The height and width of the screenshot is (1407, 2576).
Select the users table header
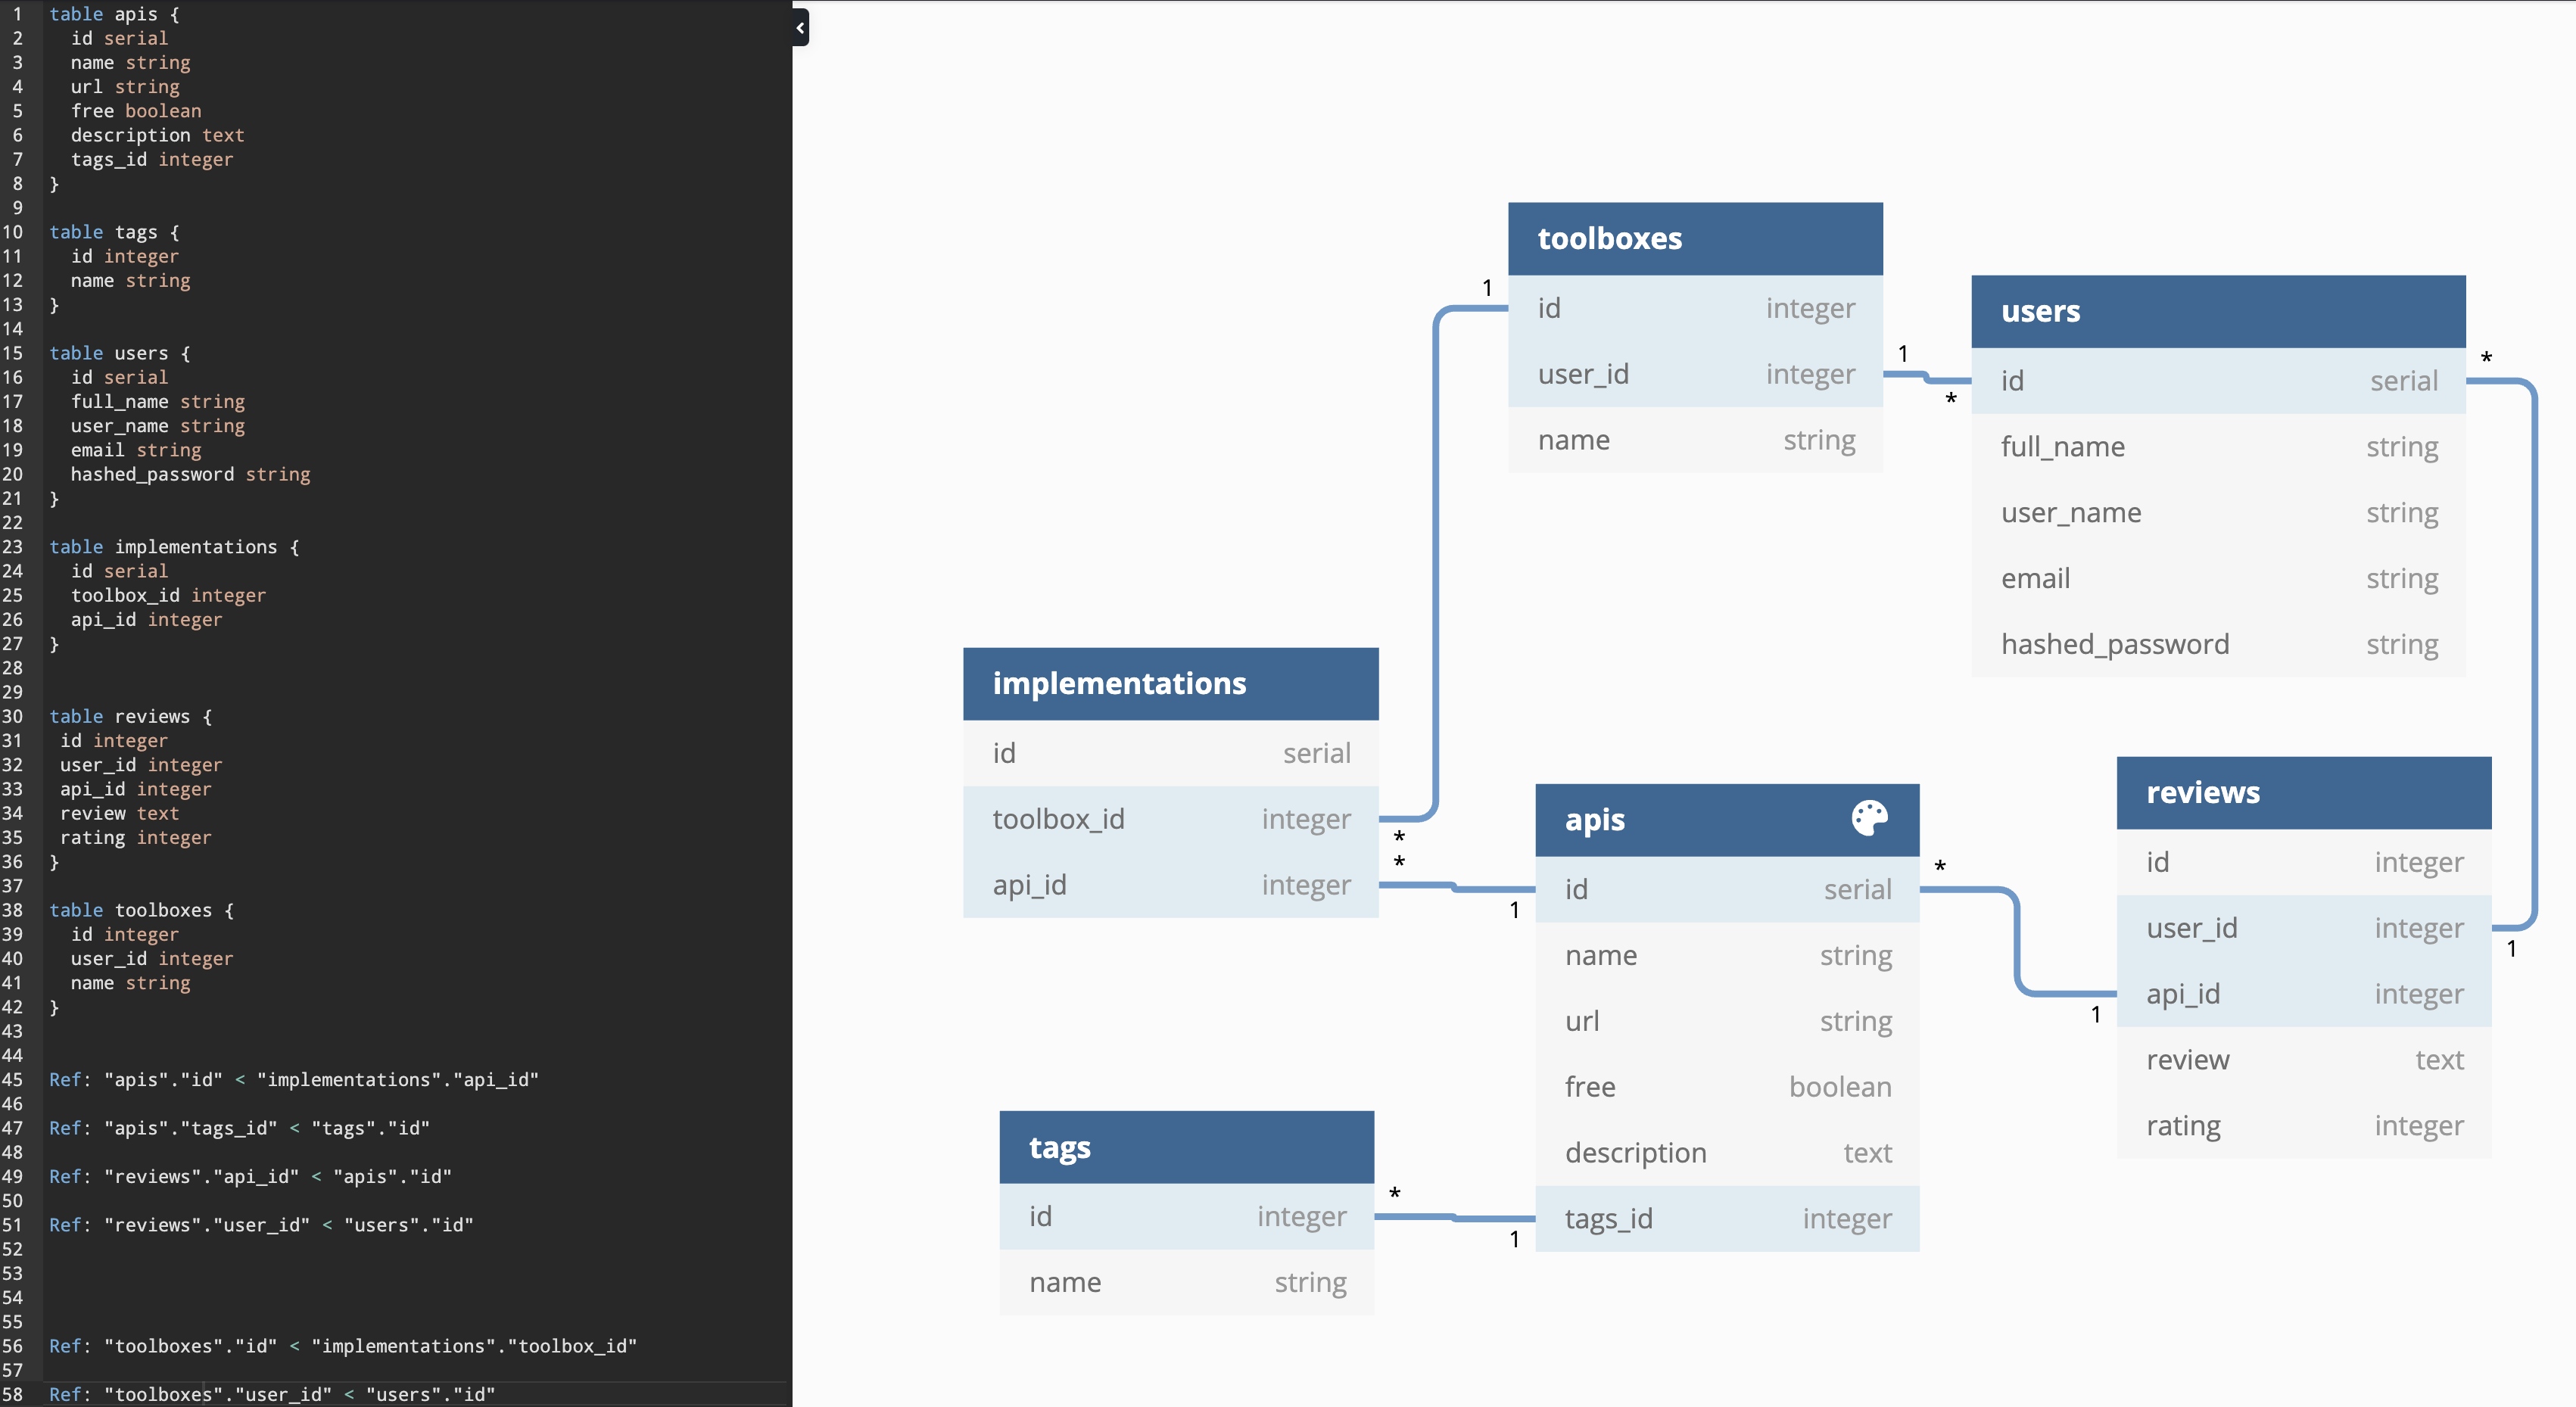[2217, 312]
